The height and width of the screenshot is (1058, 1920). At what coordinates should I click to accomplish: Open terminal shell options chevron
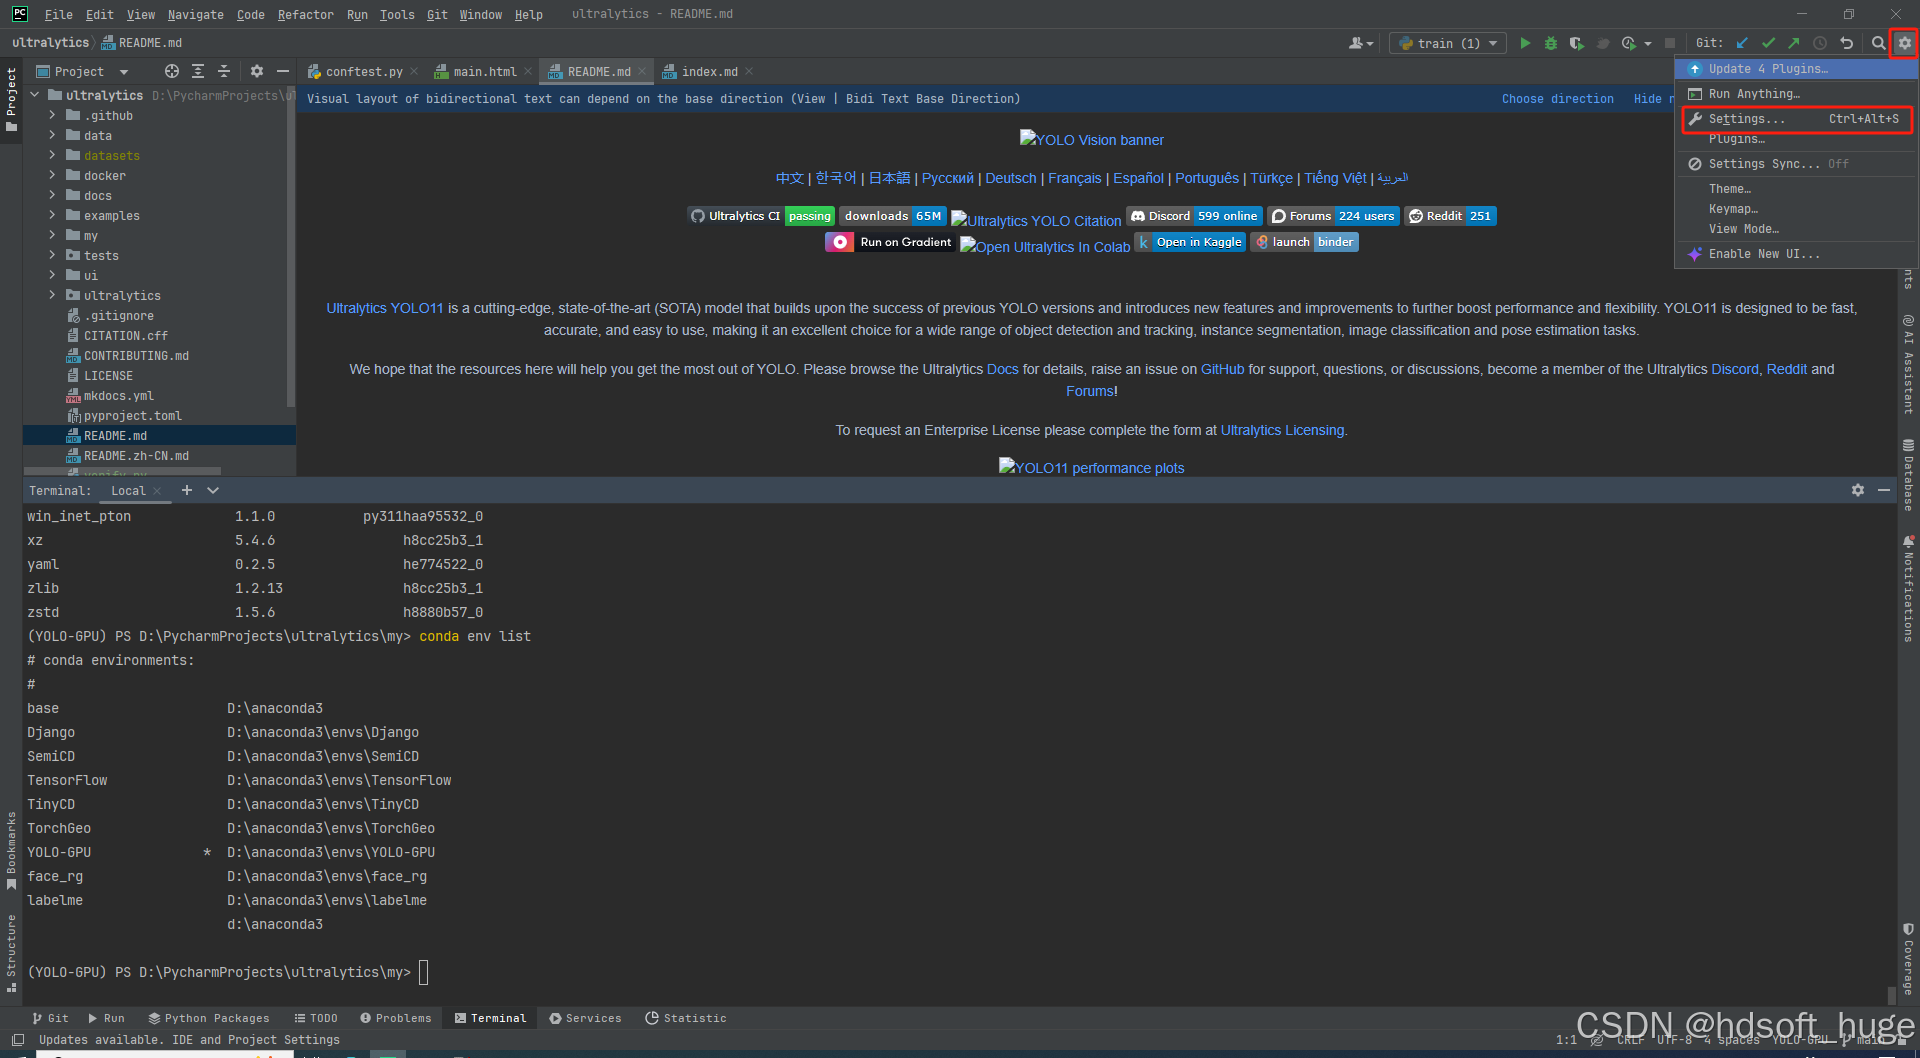[213, 490]
